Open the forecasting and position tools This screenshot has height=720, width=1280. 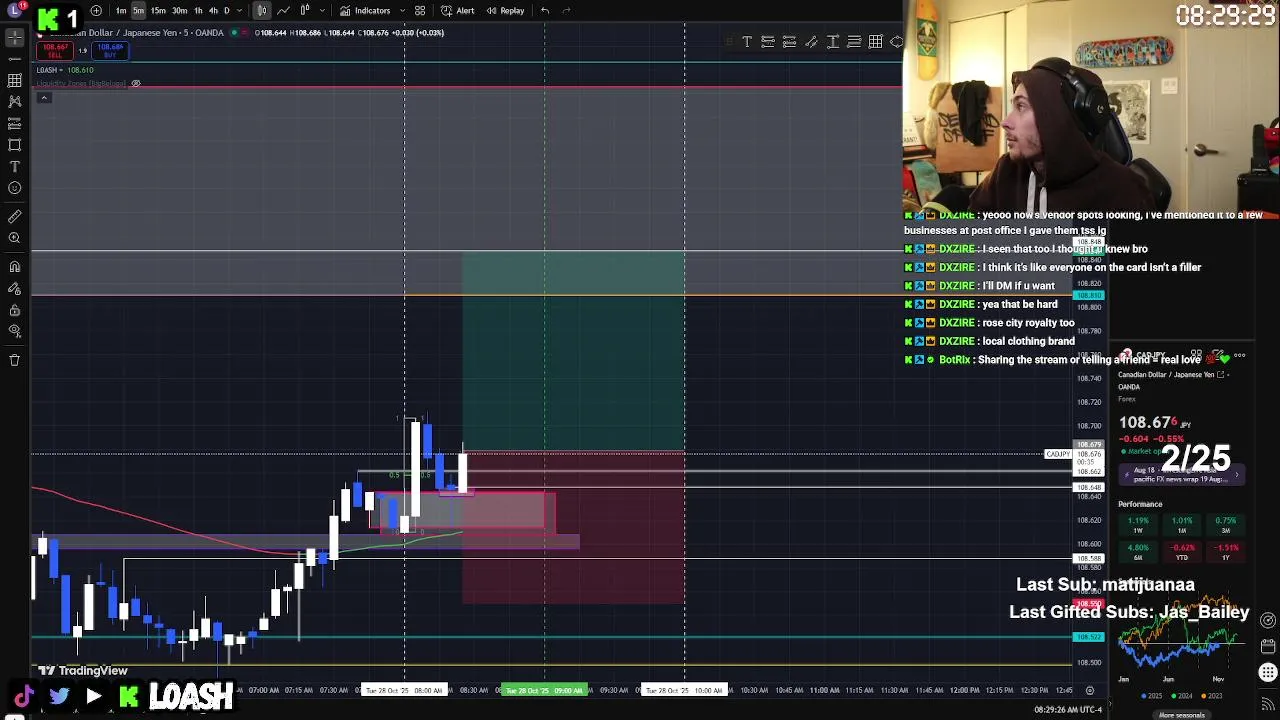[14, 123]
